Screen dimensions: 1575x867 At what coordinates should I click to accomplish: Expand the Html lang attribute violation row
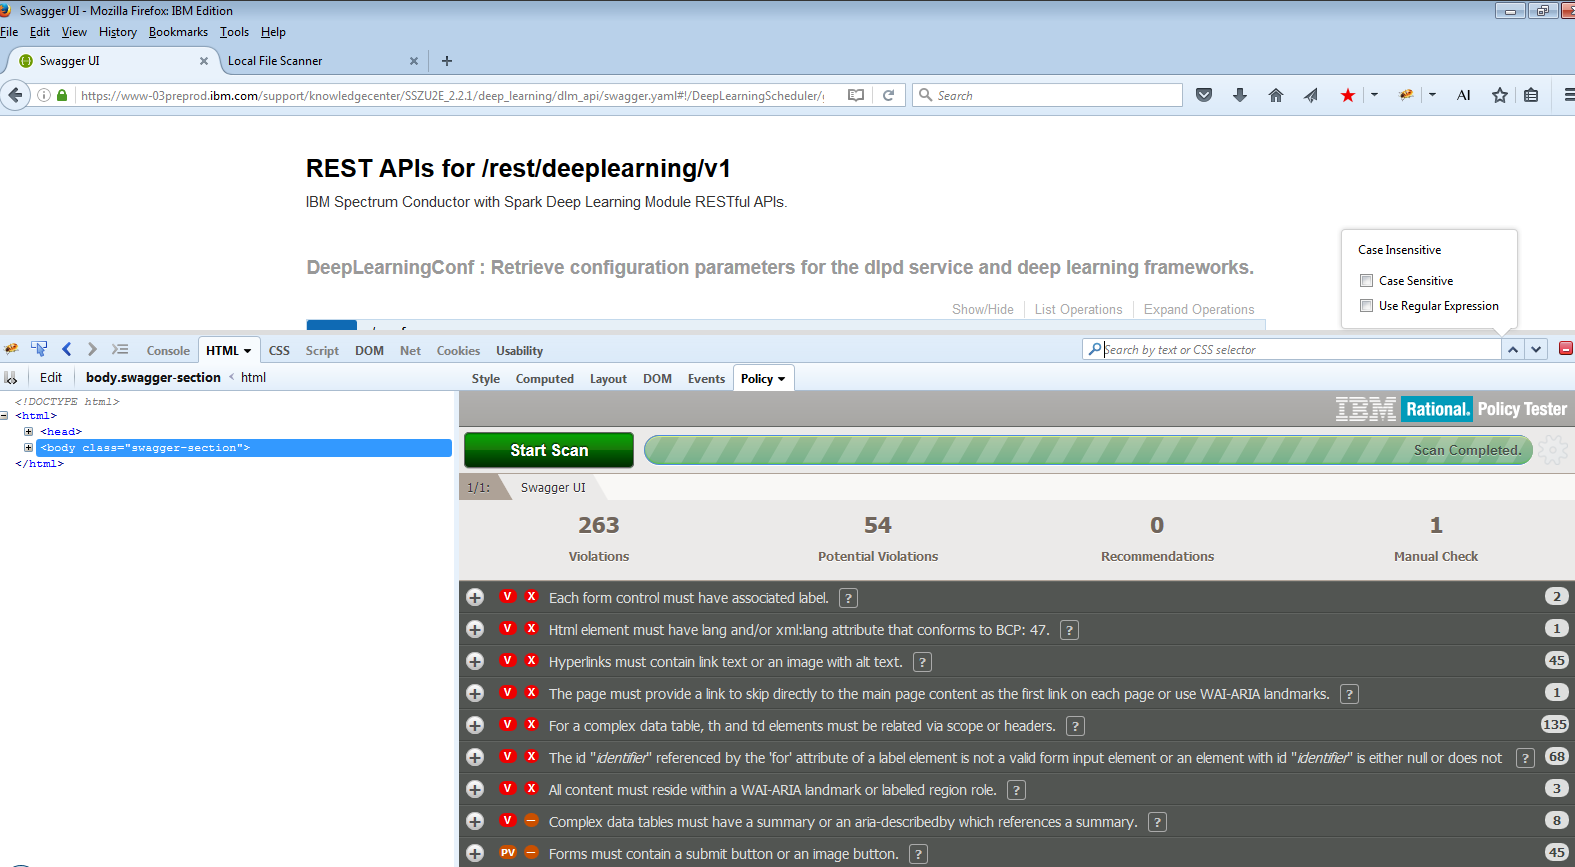click(475, 629)
